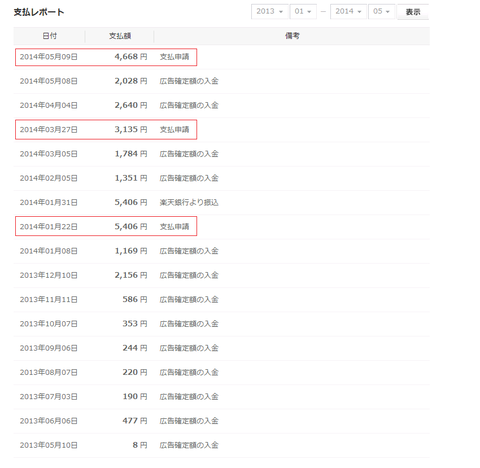Click the 表示 button
Image resolution: width=480 pixels, height=468 pixels.
click(413, 12)
